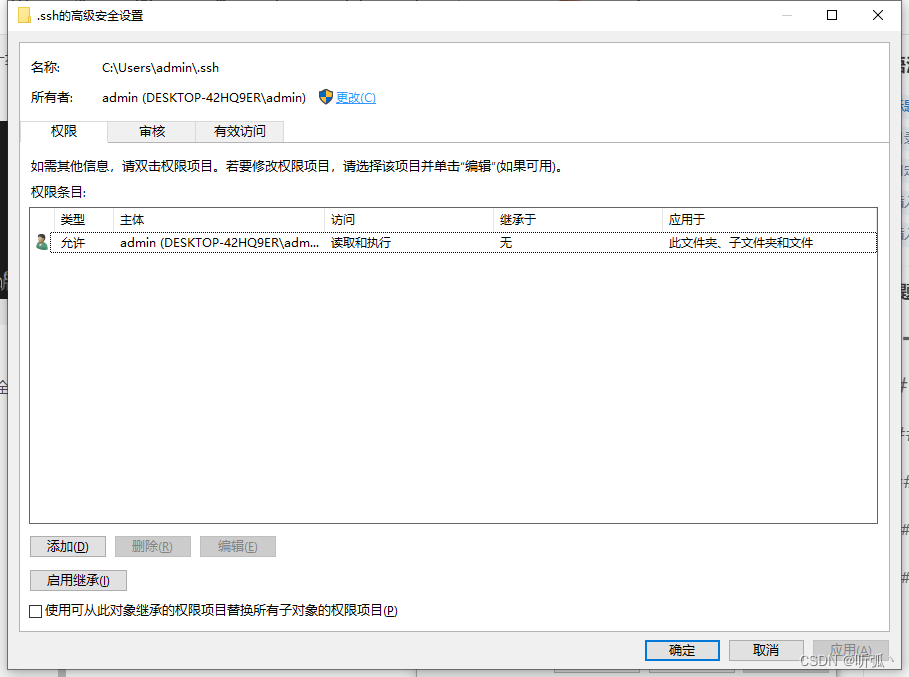
Task: Switch to the 有效访问 tab
Action: pos(239,131)
